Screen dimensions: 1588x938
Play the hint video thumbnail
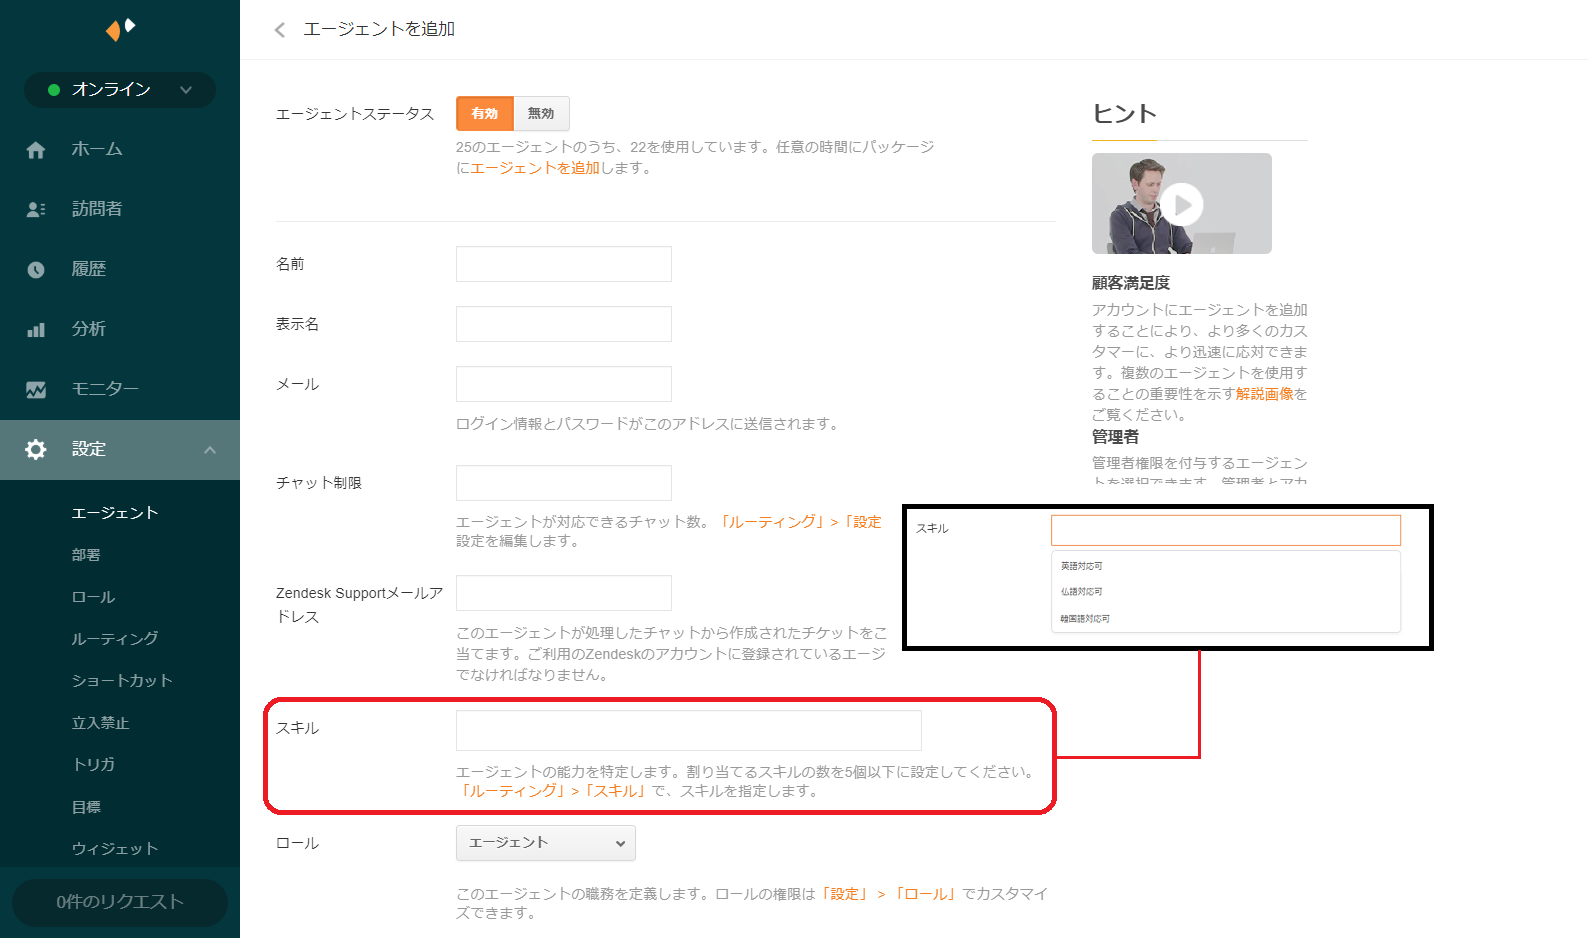tap(1182, 204)
